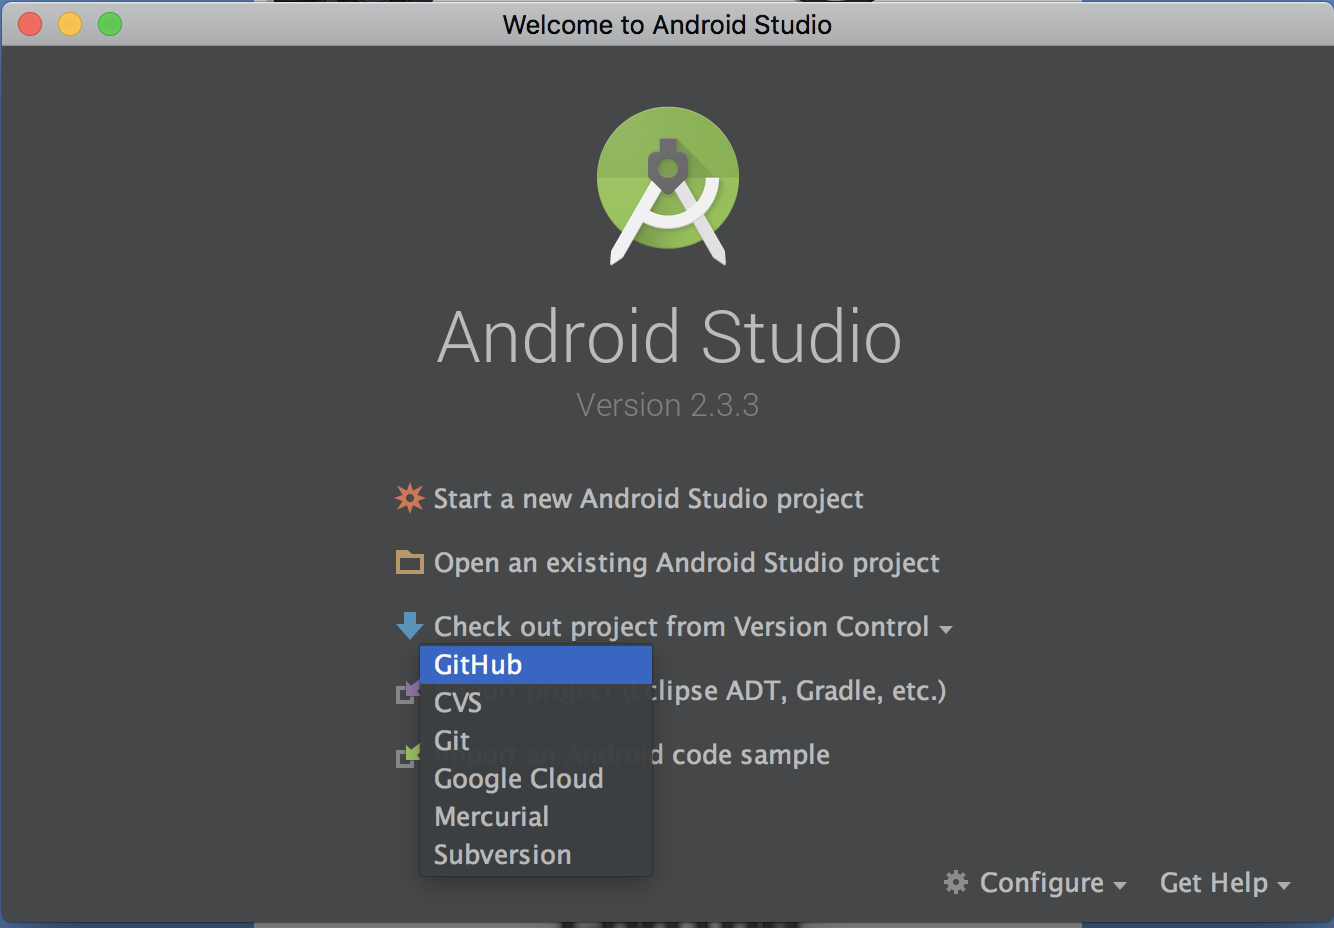This screenshot has width=1334, height=928.
Task: Click the import project icon near Eclipse ADT text
Action: click(409, 690)
